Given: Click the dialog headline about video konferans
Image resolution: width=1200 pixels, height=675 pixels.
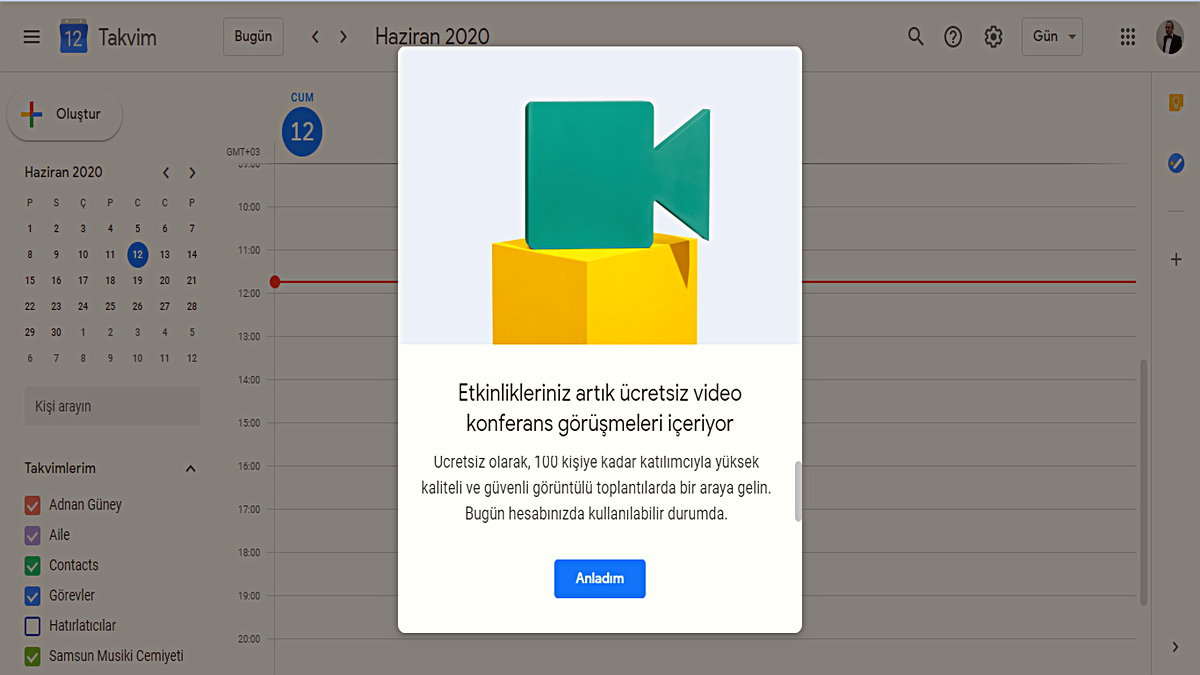Looking at the screenshot, I should [600, 408].
